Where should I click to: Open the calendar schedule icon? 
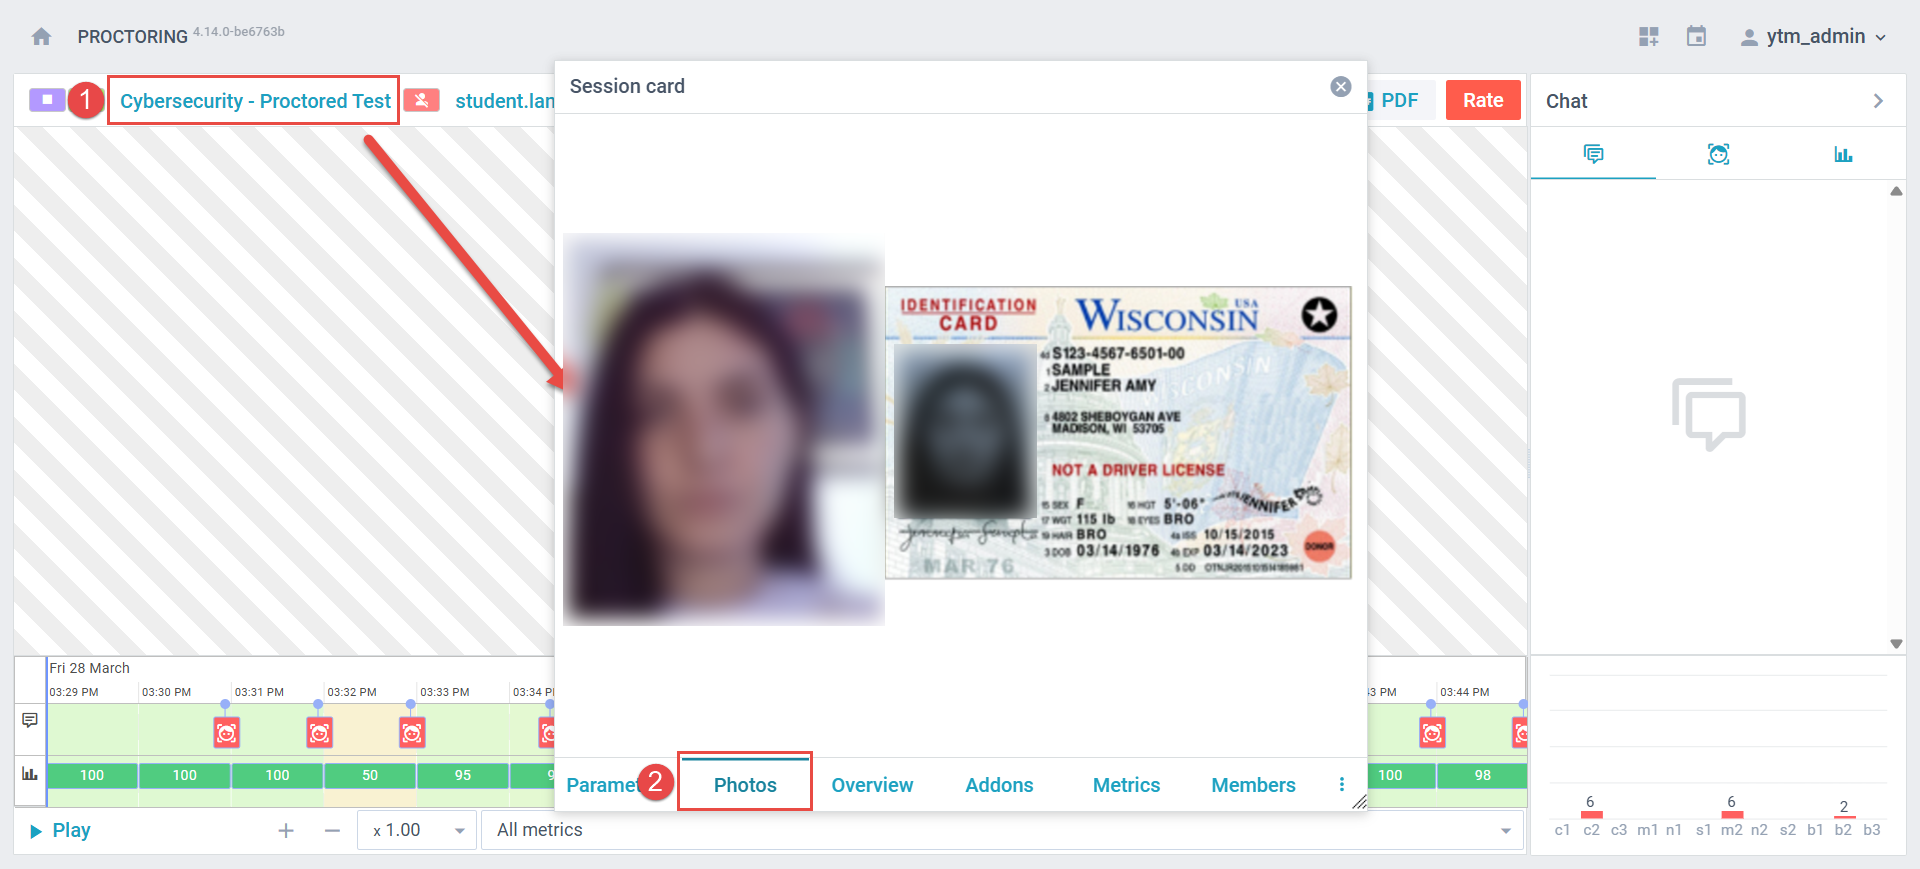[x=1696, y=37]
